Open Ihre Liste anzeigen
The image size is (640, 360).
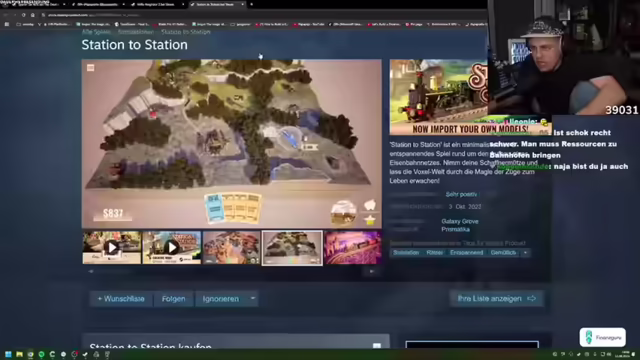[x=496, y=298]
